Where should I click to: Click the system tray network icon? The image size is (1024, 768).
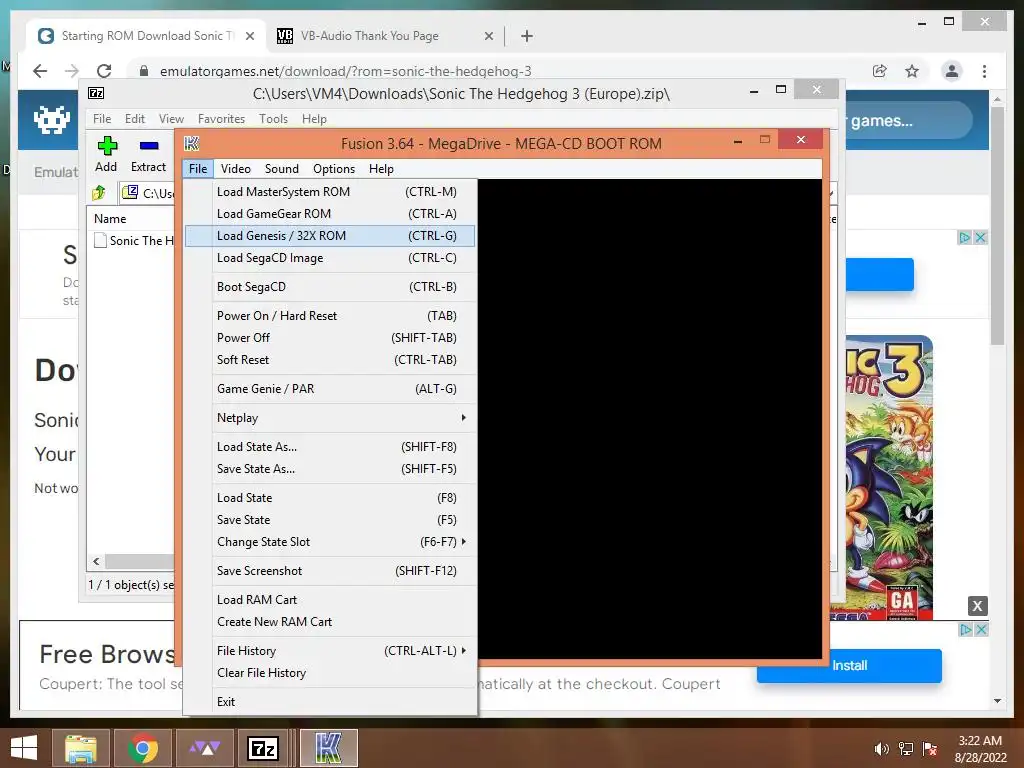click(906, 749)
